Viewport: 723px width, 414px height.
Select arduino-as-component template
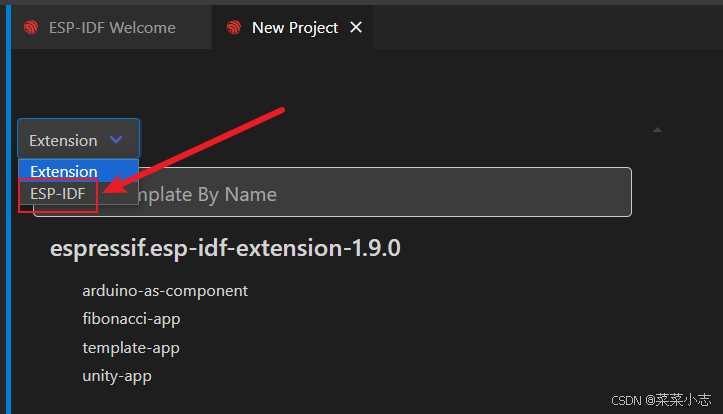point(165,291)
